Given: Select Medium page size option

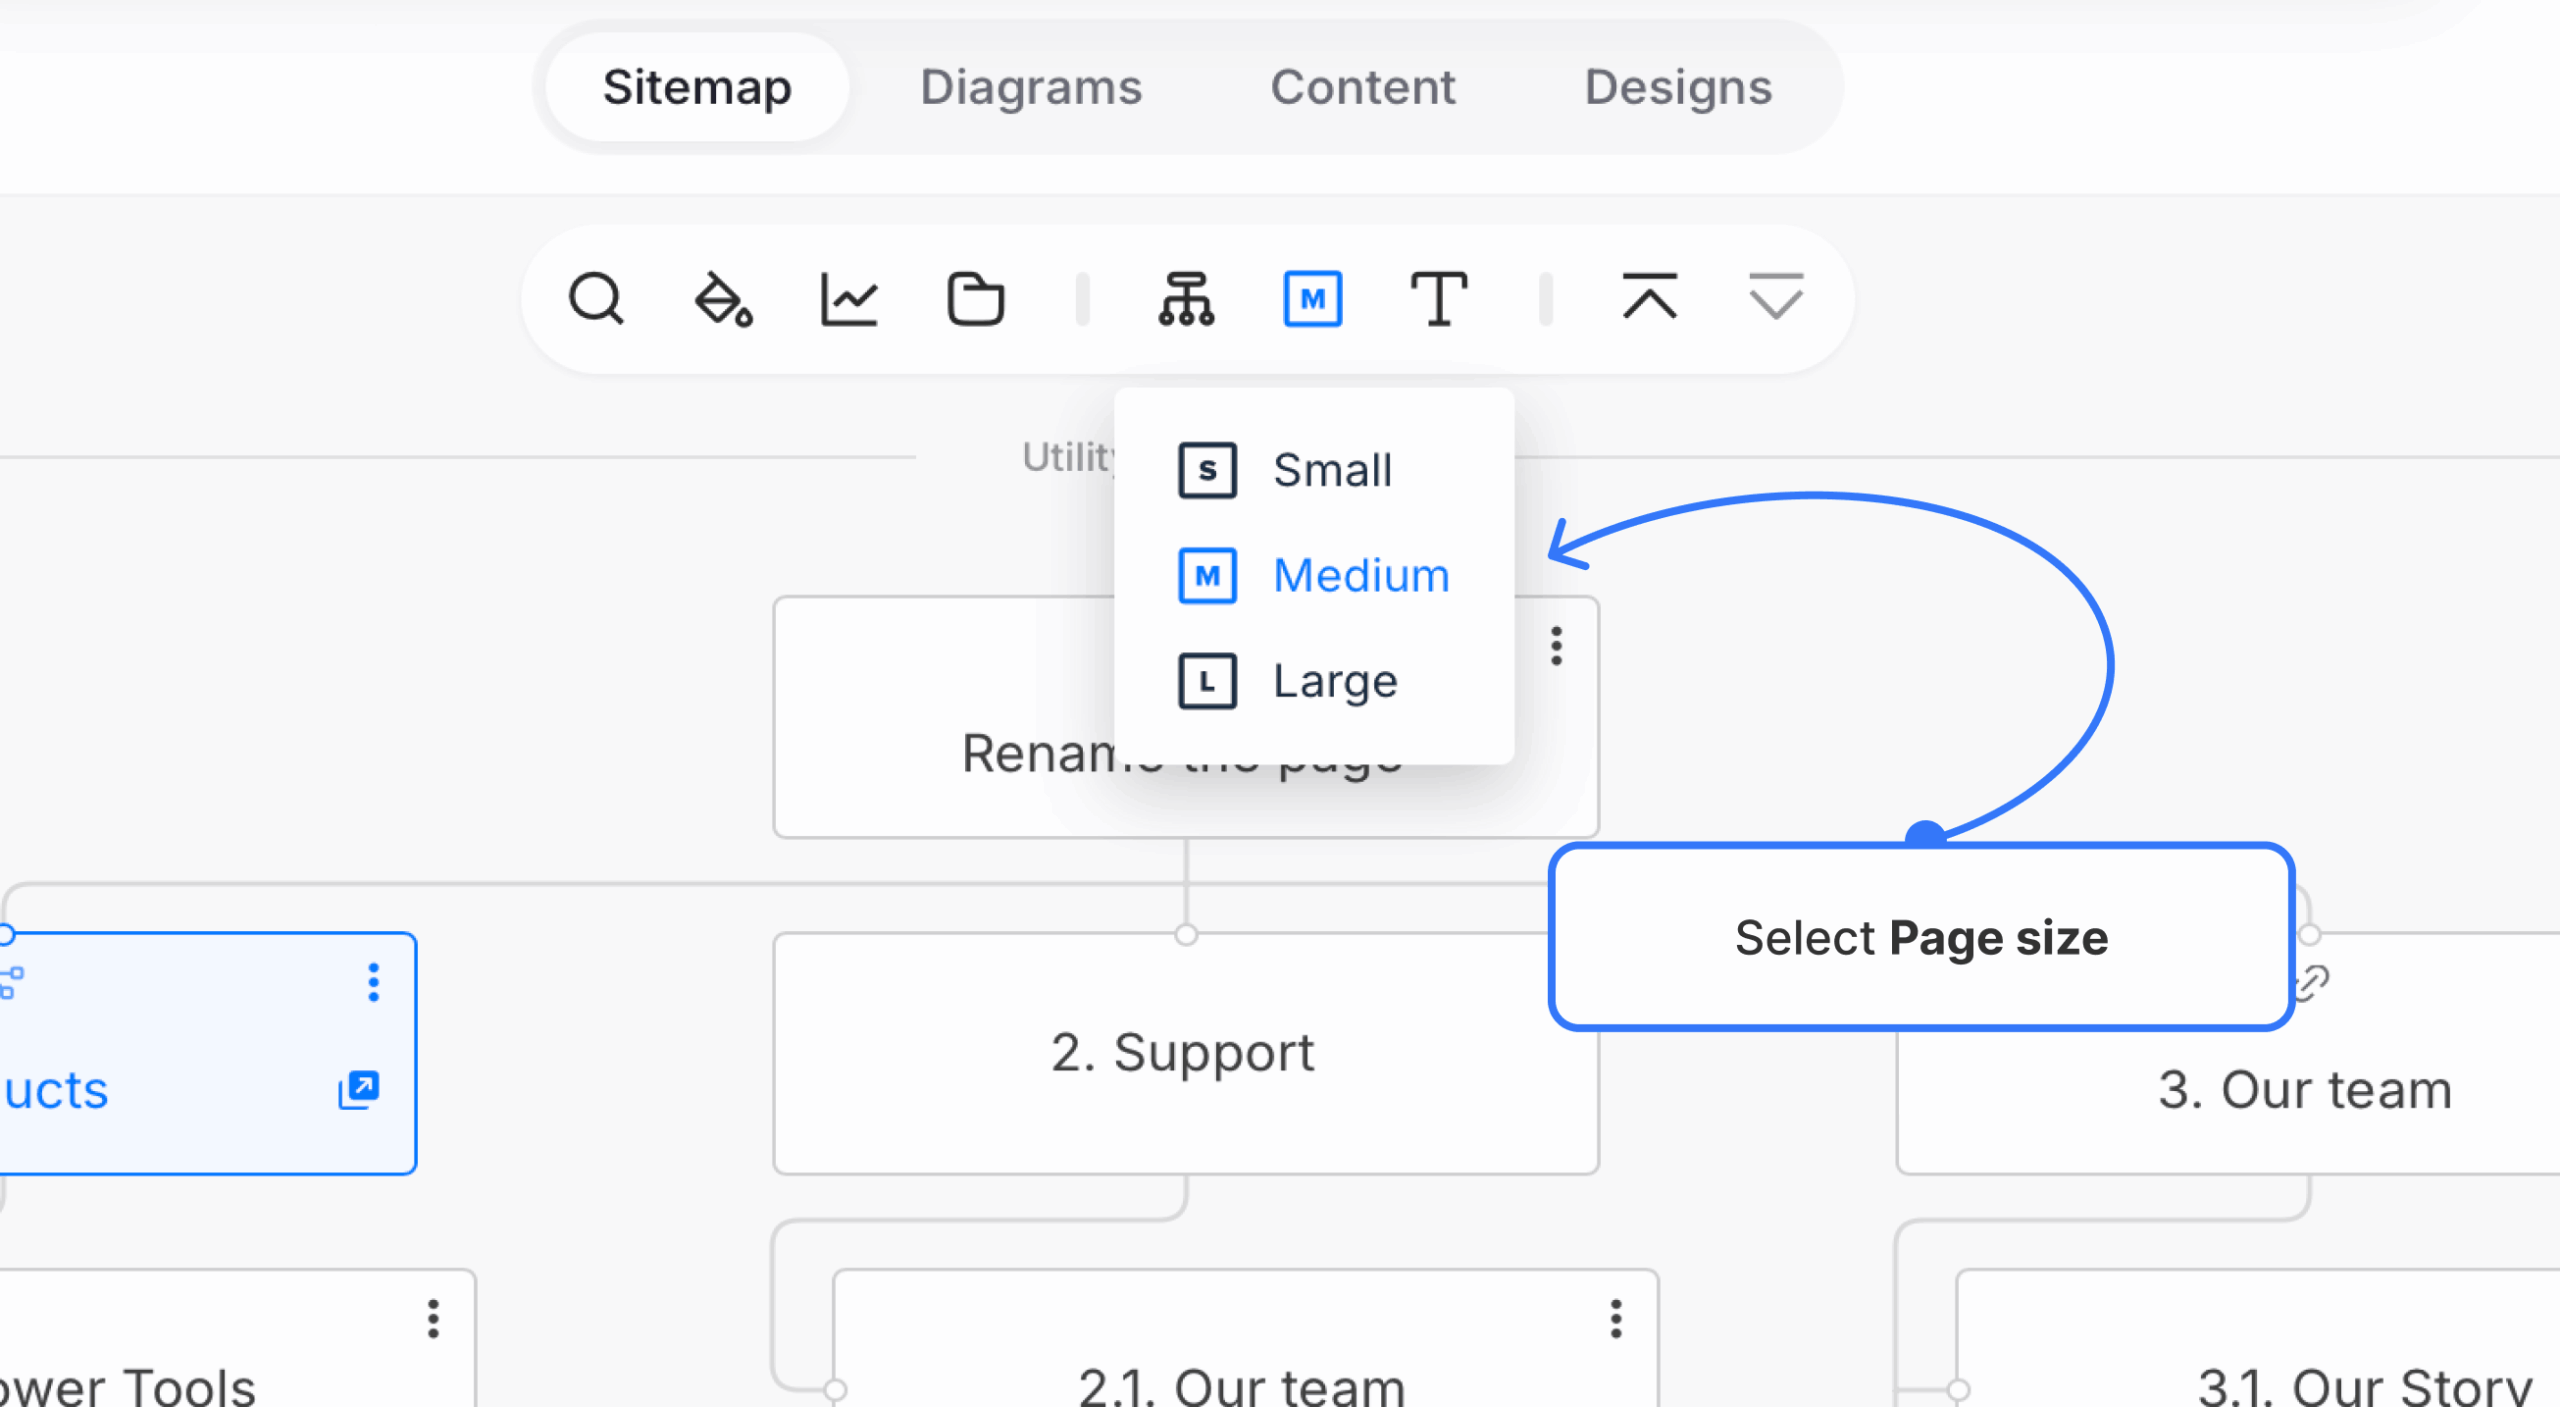Looking at the screenshot, I should pyautogui.click(x=1314, y=576).
